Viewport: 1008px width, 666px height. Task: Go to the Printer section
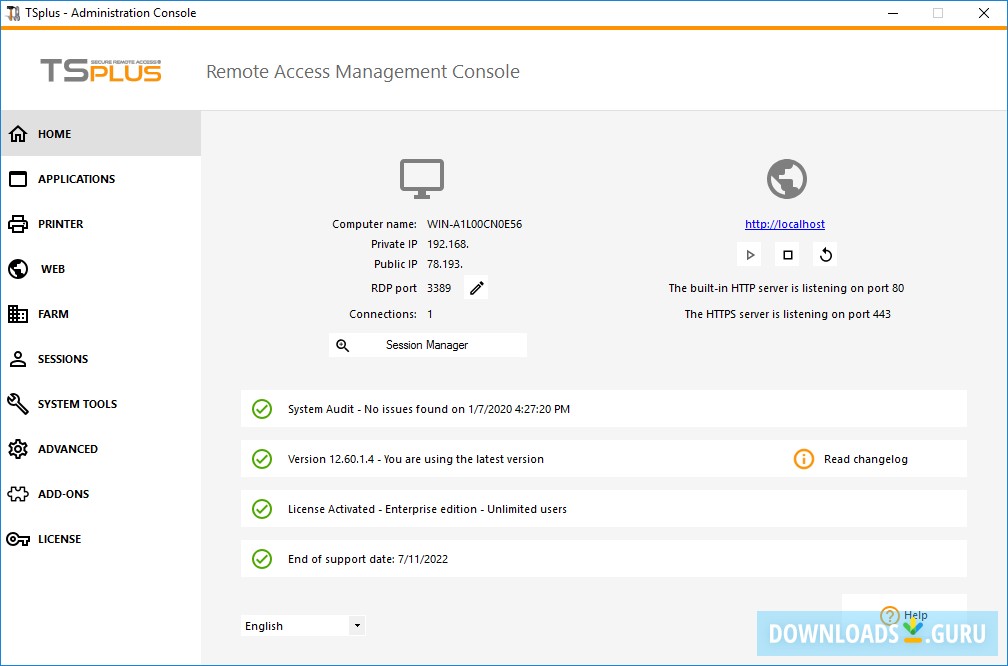[101, 224]
